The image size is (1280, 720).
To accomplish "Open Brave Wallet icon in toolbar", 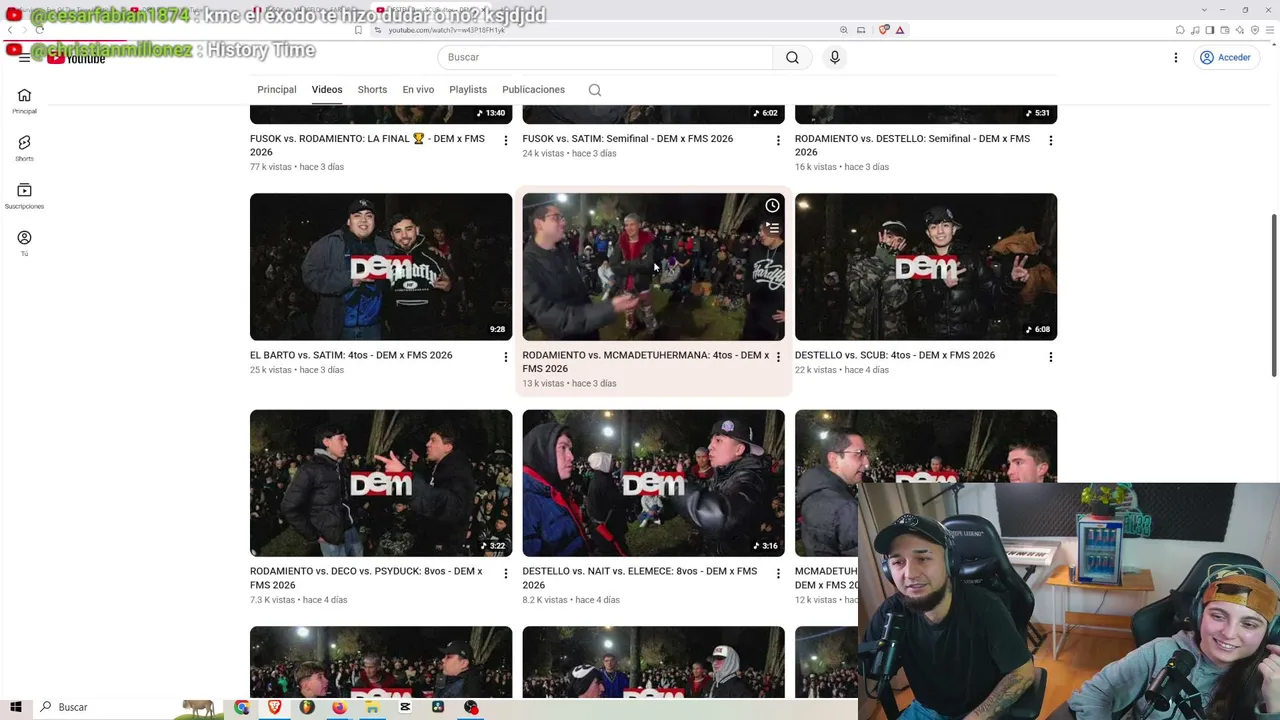I will pos(1225,30).
